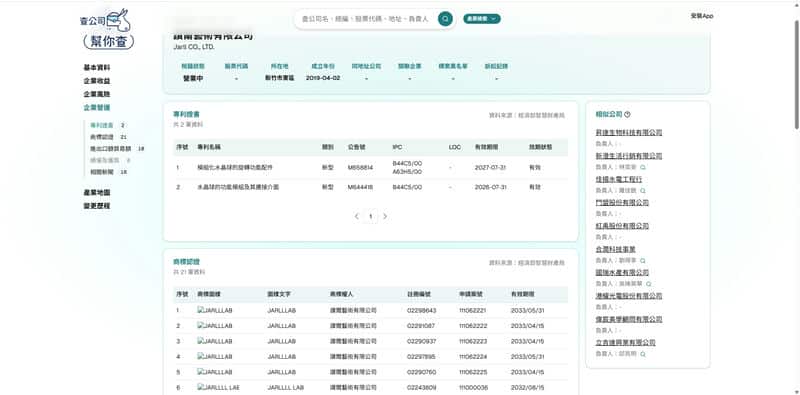The width and height of the screenshot is (800, 395).
Task: Select the 相關新聞 sub-item in sidebar
Action: (108, 172)
